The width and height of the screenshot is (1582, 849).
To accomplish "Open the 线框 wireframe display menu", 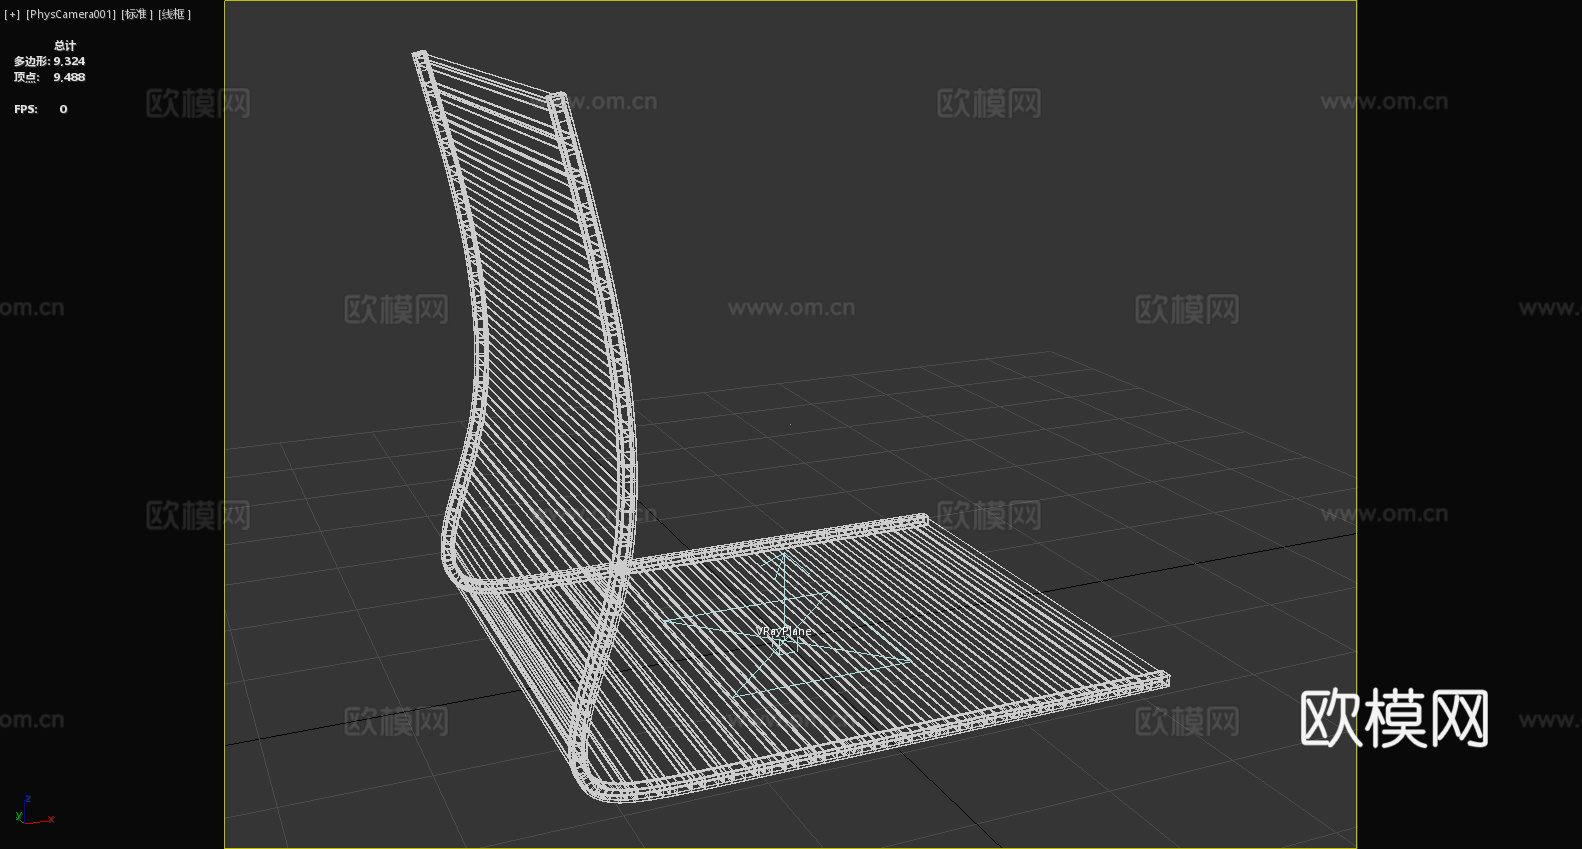I will (x=174, y=14).
